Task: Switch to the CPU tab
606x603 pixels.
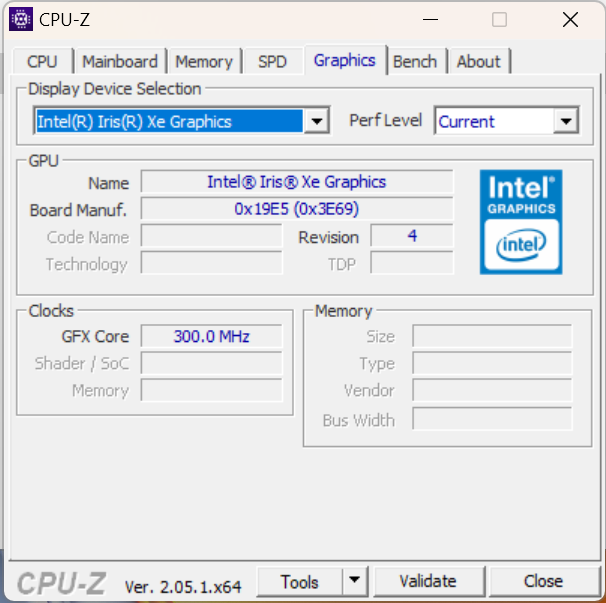Action: 42,61
